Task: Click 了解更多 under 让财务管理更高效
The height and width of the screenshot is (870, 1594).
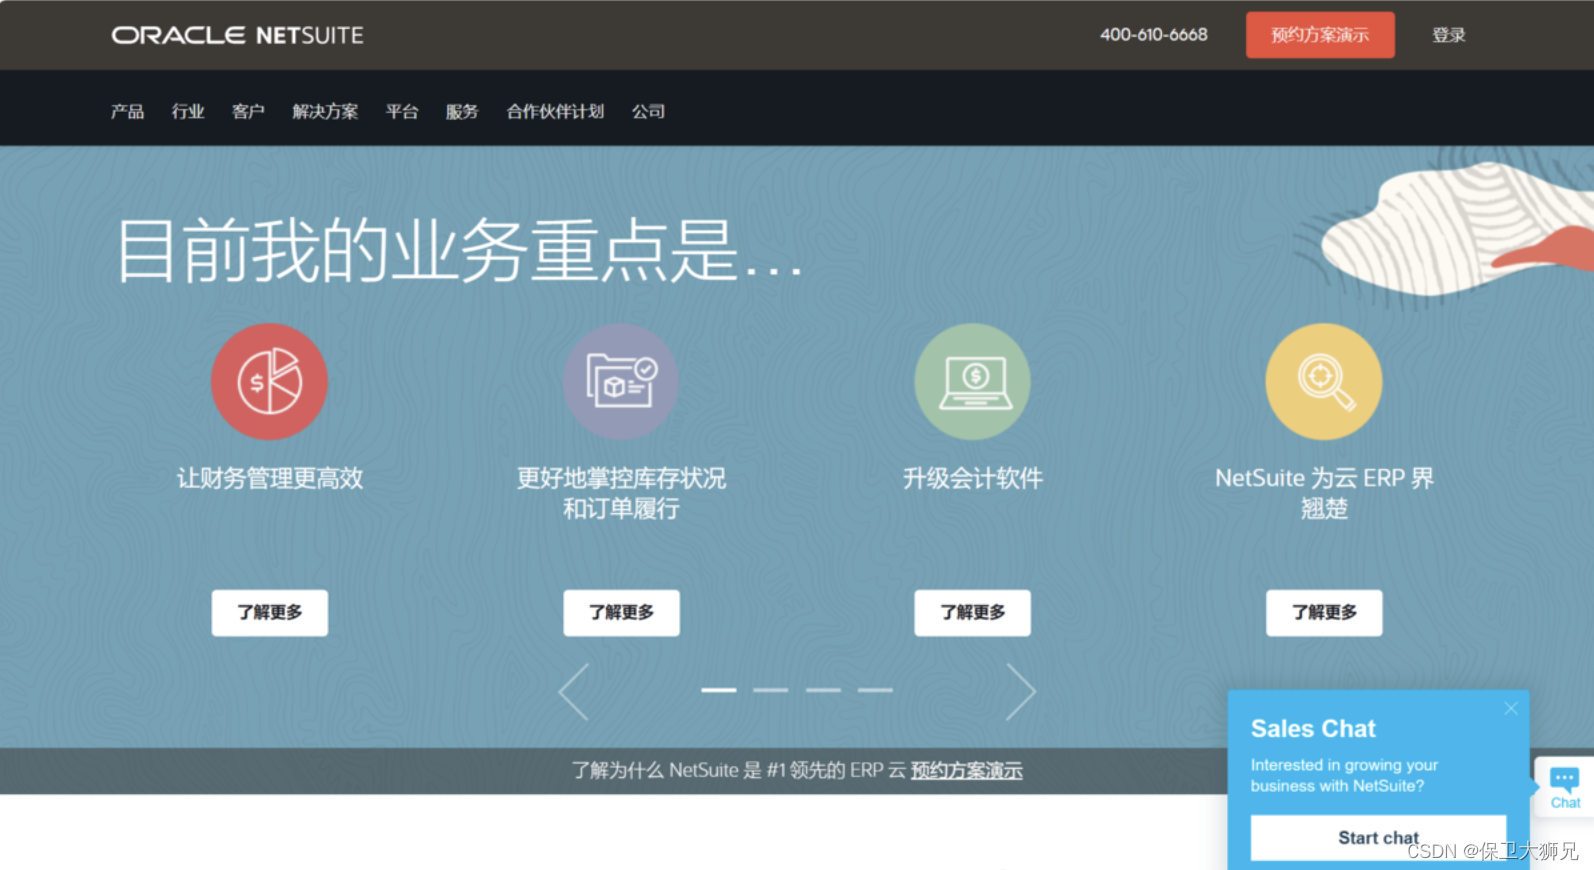Action: 269,612
